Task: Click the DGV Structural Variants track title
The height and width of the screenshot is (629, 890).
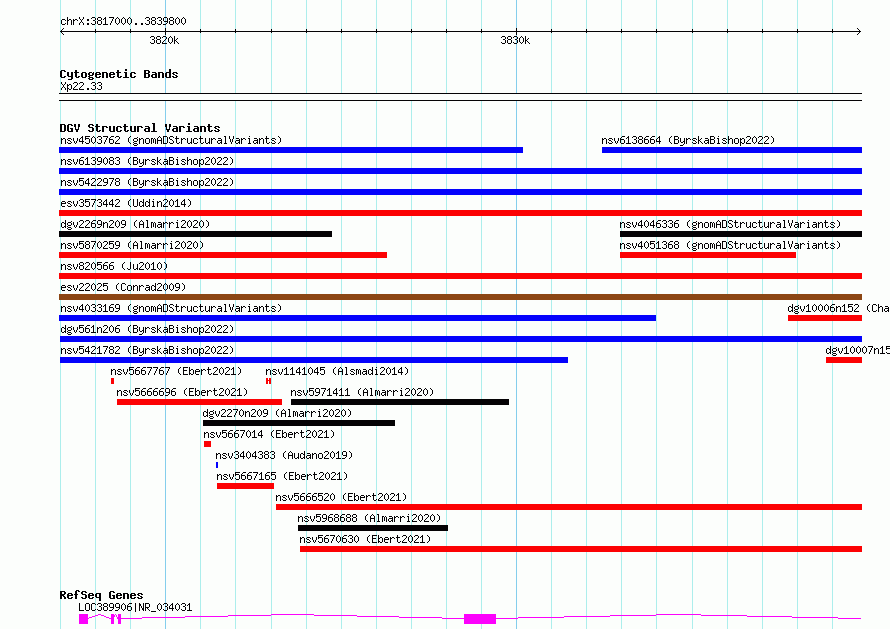Action: pos(140,128)
